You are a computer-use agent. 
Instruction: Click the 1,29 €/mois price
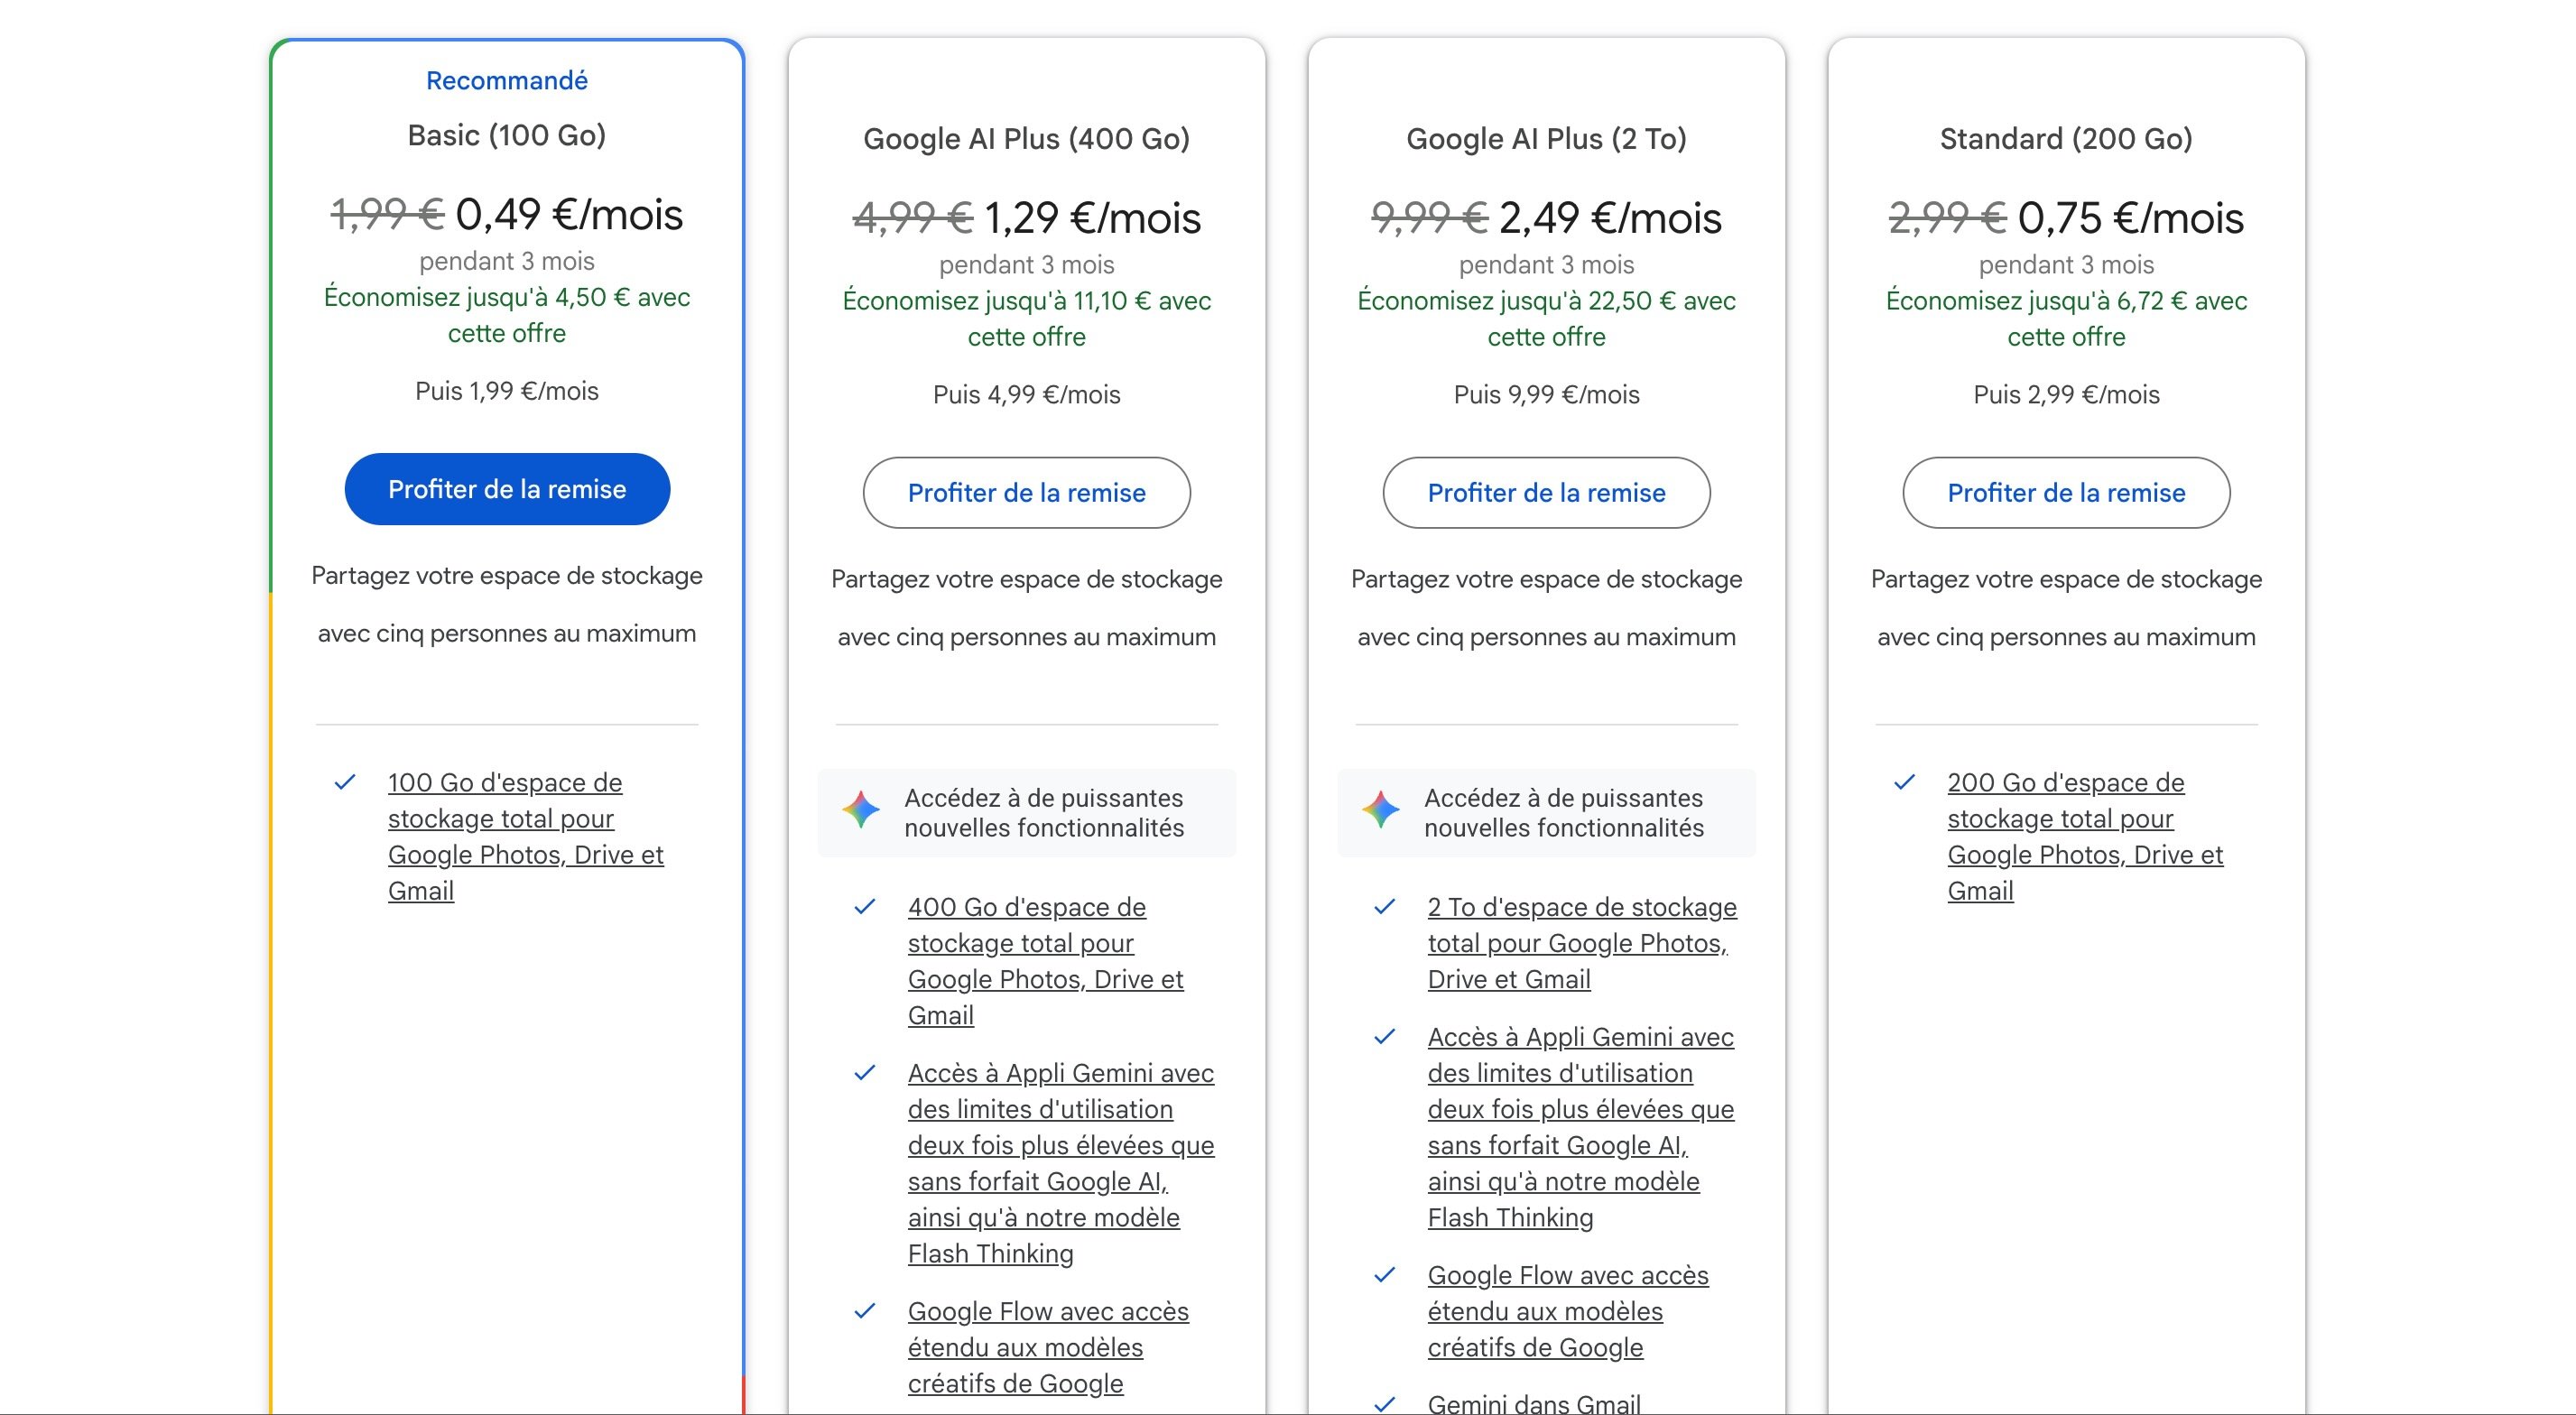1093,218
